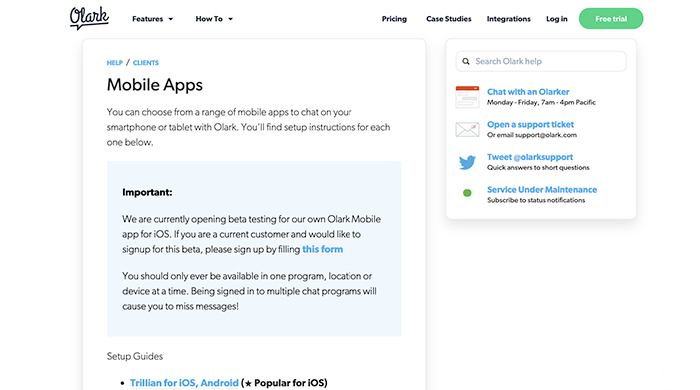Open a support ticket link
700x390 pixels.
(530, 124)
